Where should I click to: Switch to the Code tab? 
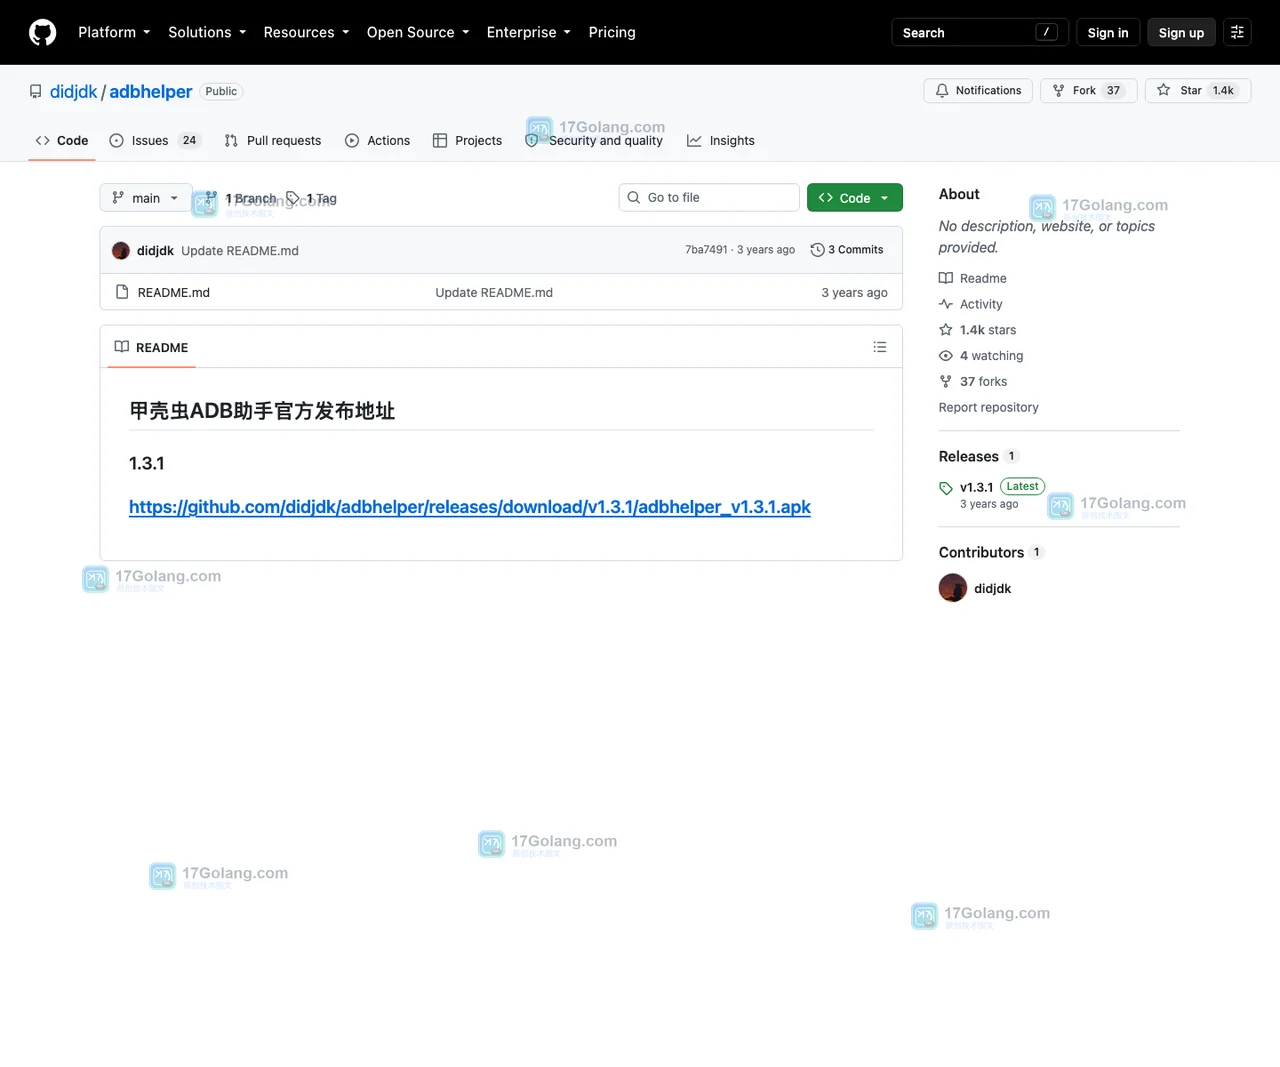62,140
